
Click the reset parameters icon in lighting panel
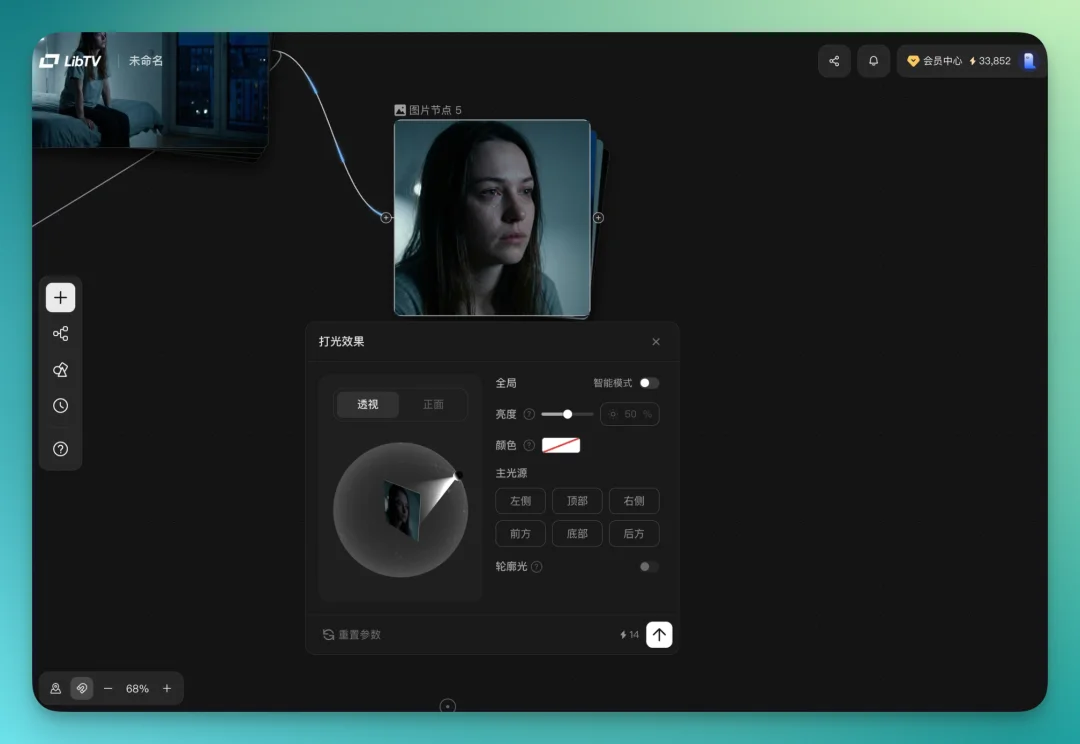pyautogui.click(x=328, y=634)
